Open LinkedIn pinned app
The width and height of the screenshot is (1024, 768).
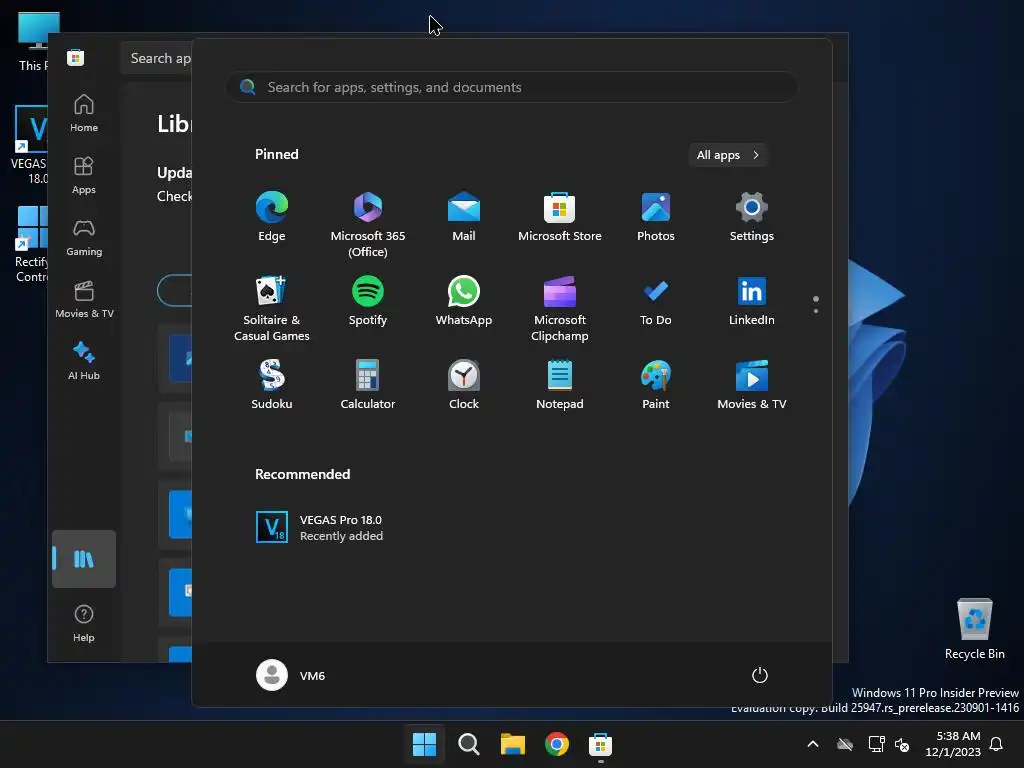(x=752, y=301)
